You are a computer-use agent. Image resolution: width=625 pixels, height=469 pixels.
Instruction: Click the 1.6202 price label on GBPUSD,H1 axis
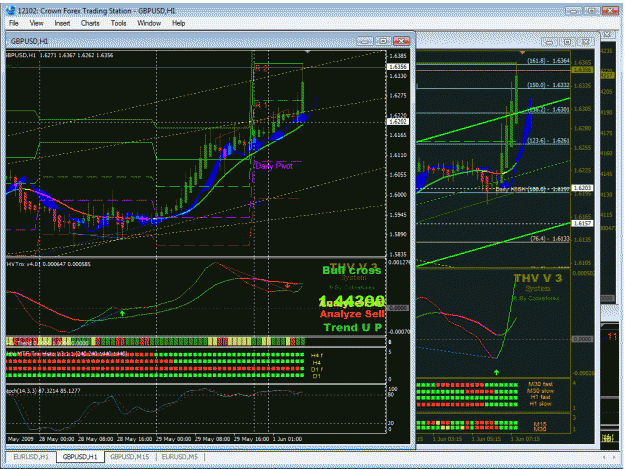[398, 121]
